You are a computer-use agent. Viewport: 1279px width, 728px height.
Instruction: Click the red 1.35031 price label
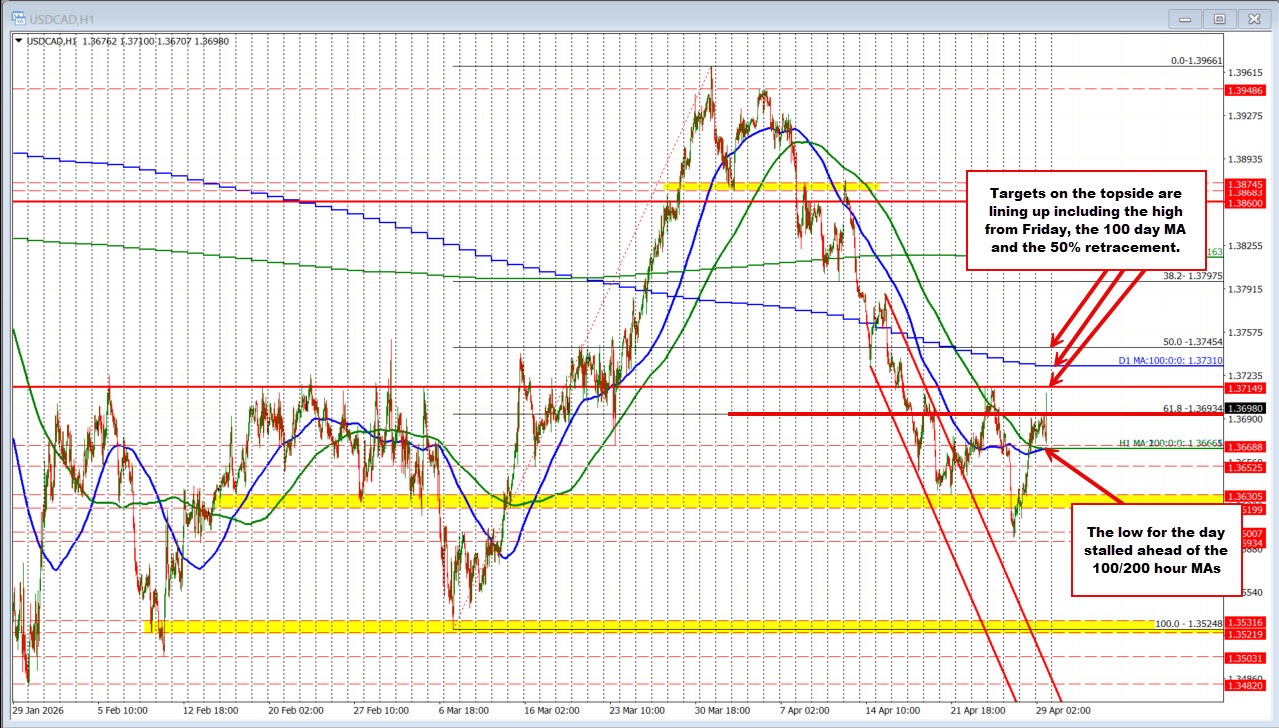1243,660
